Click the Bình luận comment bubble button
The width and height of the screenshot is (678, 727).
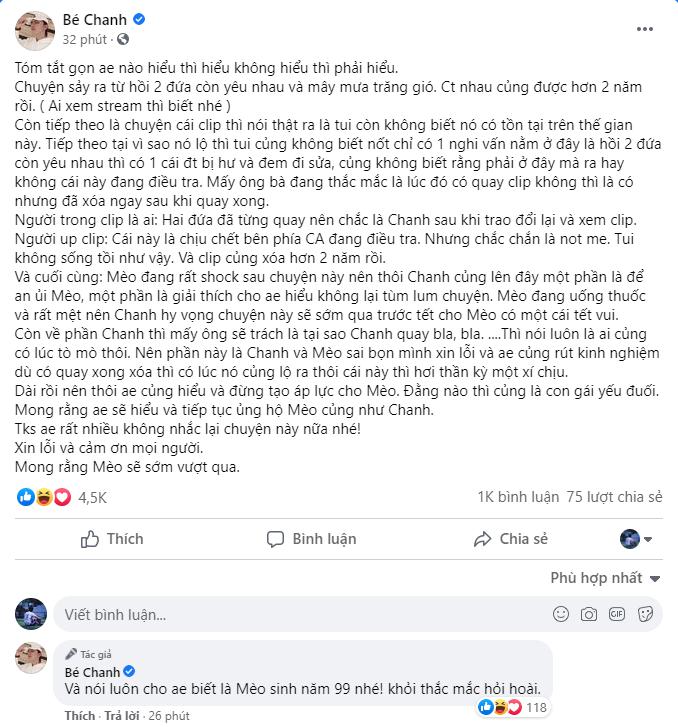[310, 539]
